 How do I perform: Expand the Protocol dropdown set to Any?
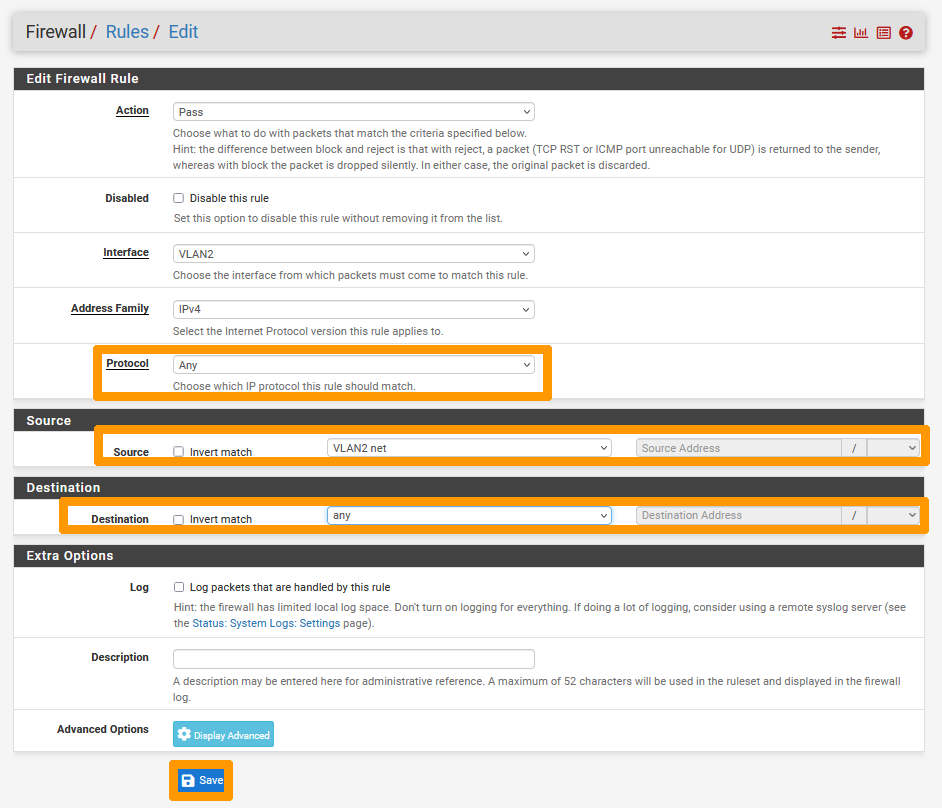[353, 365]
